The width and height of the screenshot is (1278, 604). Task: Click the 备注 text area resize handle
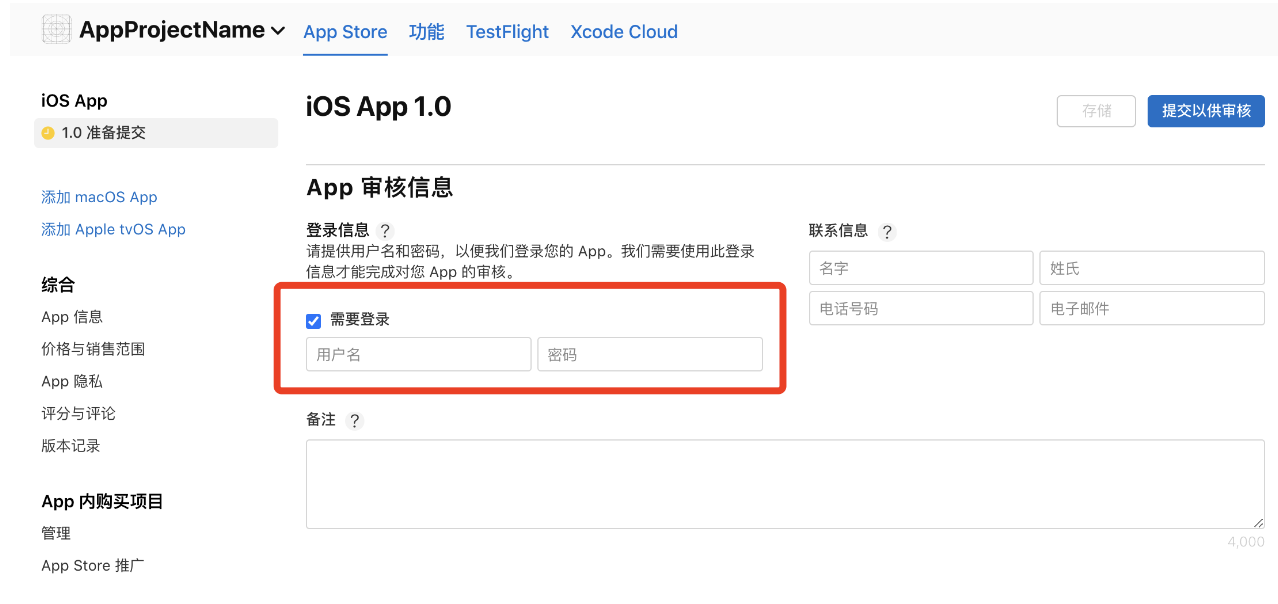(x=1259, y=523)
